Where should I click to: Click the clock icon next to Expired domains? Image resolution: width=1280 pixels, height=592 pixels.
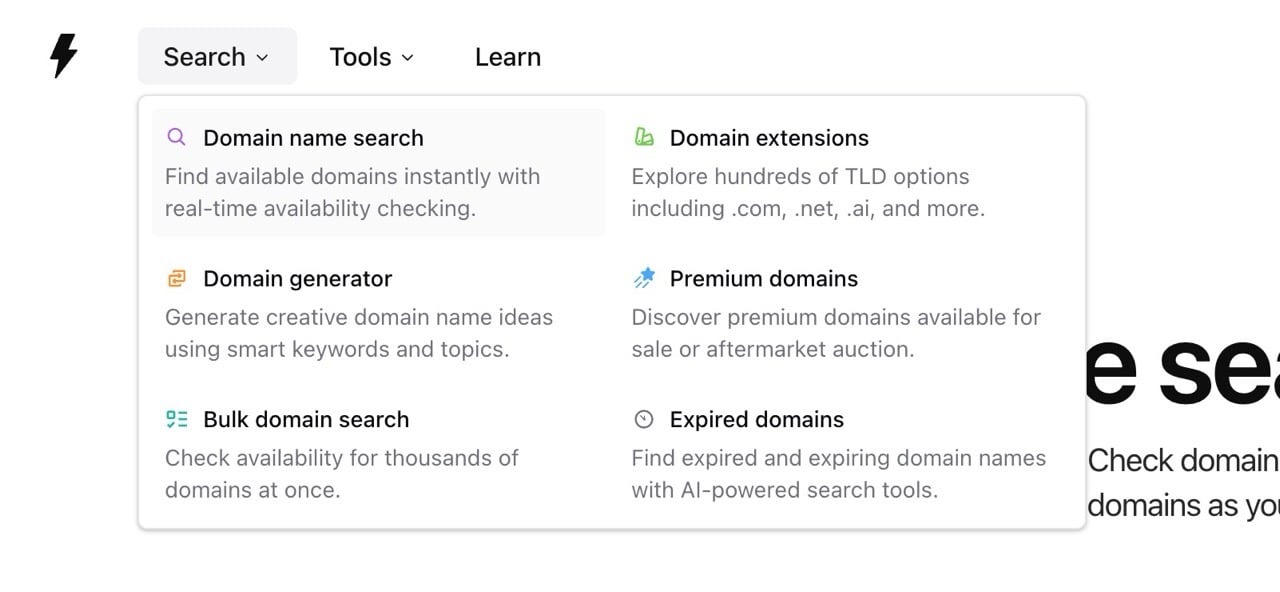644,419
